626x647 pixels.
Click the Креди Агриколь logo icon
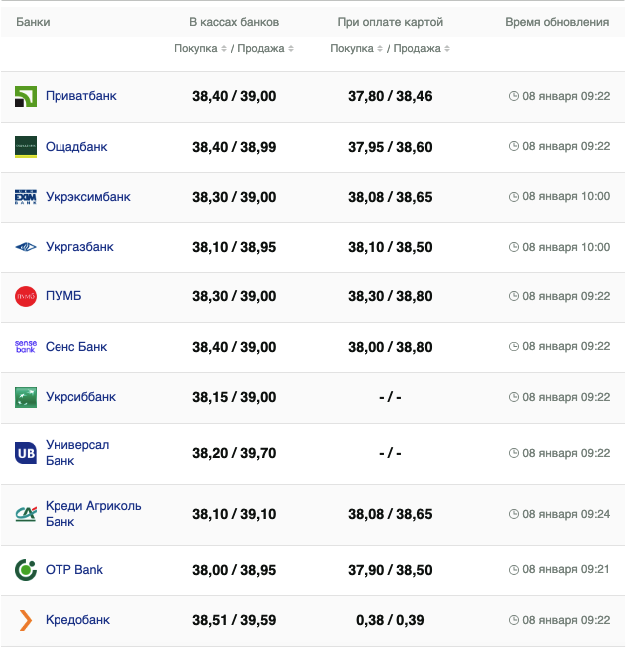tap(26, 514)
